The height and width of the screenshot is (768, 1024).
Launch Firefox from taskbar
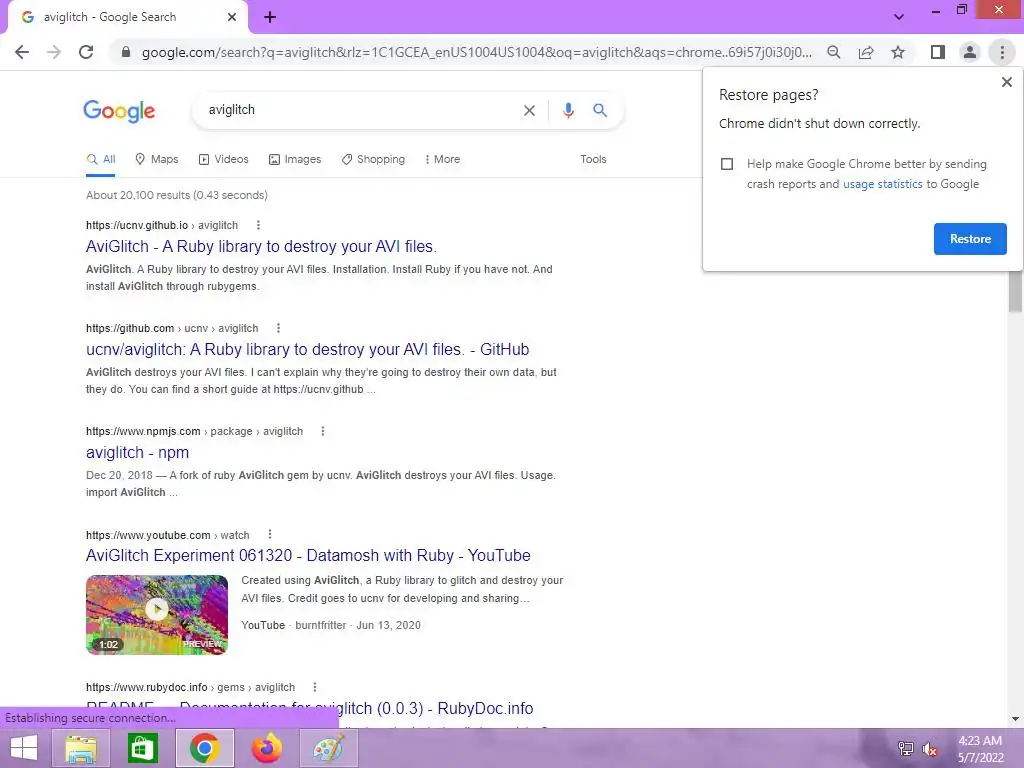pyautogui.click(x=266, y=748)
